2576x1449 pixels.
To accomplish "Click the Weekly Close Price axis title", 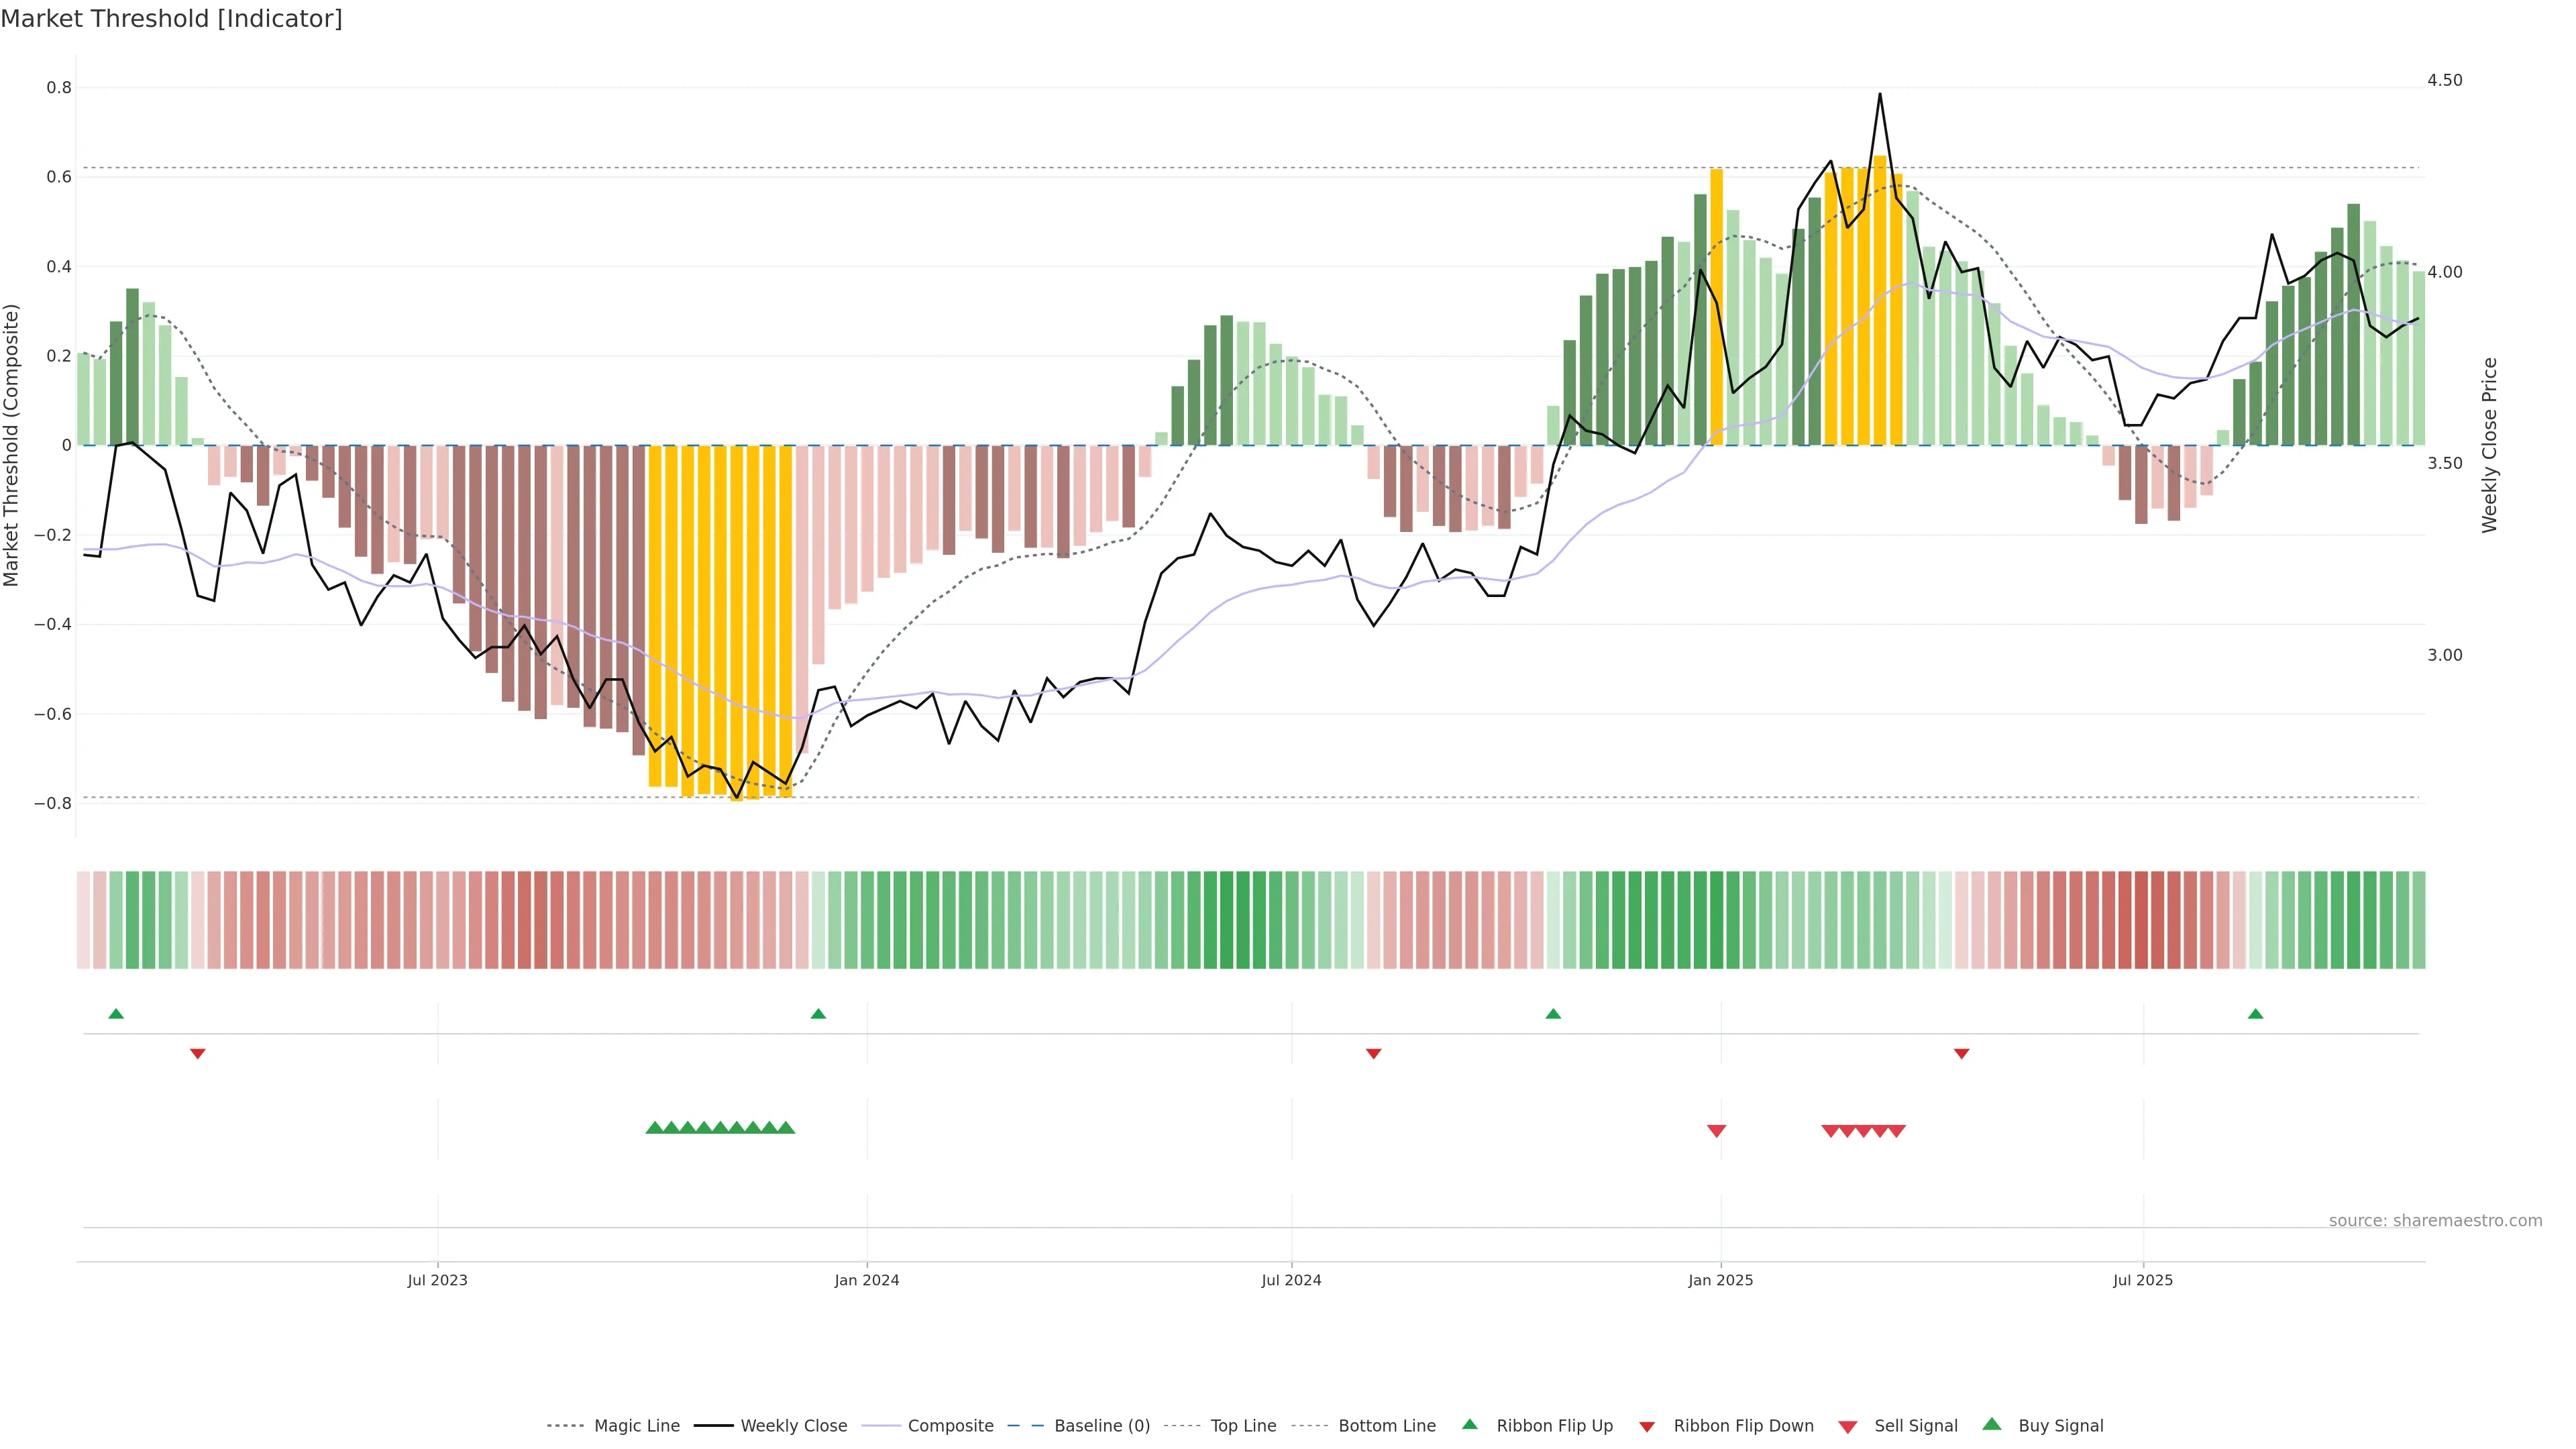I will 2490,445.
